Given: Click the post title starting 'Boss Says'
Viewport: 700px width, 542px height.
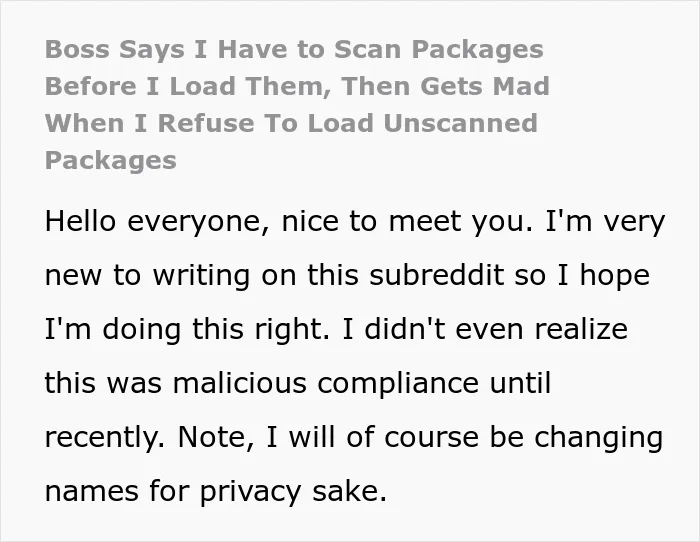Looking at the screenshot, I should tap(297, 104).
